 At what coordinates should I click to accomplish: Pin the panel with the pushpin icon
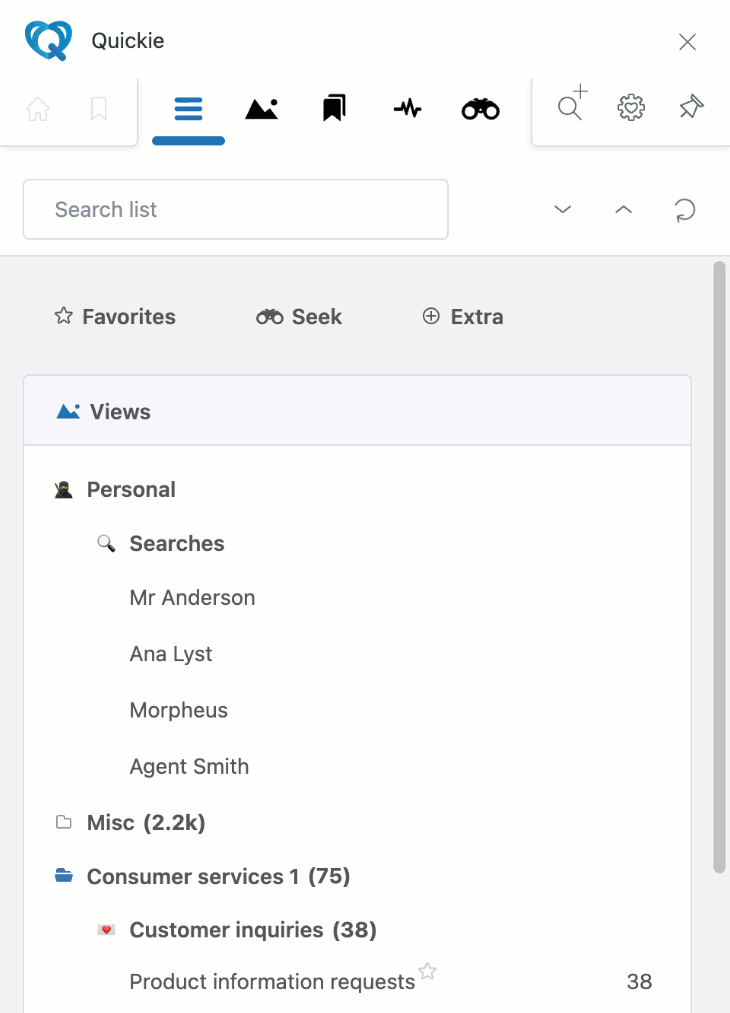tap(691, 107)
